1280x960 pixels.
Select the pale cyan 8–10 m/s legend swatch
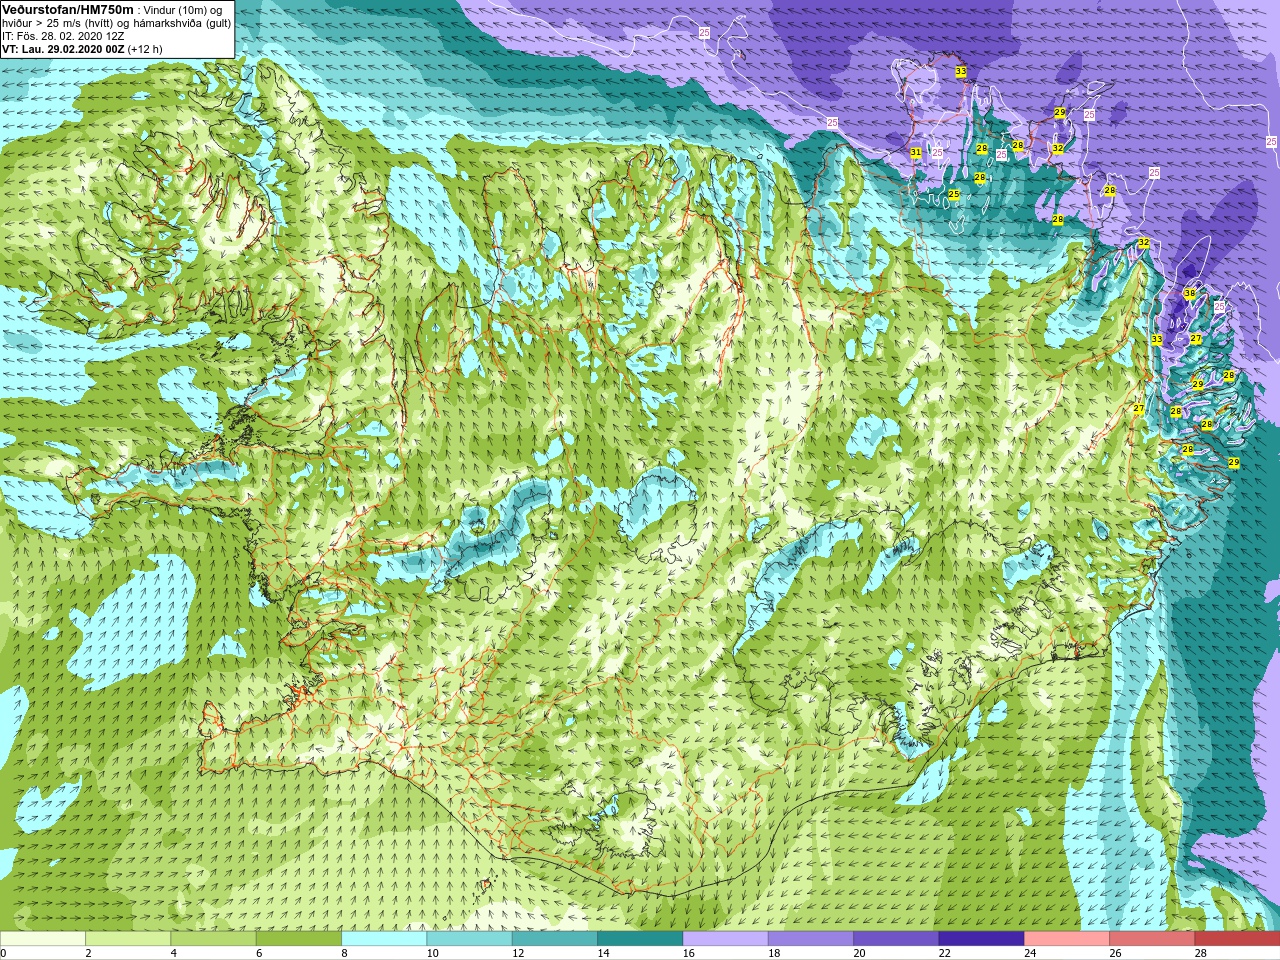click(x=384, y=938)
